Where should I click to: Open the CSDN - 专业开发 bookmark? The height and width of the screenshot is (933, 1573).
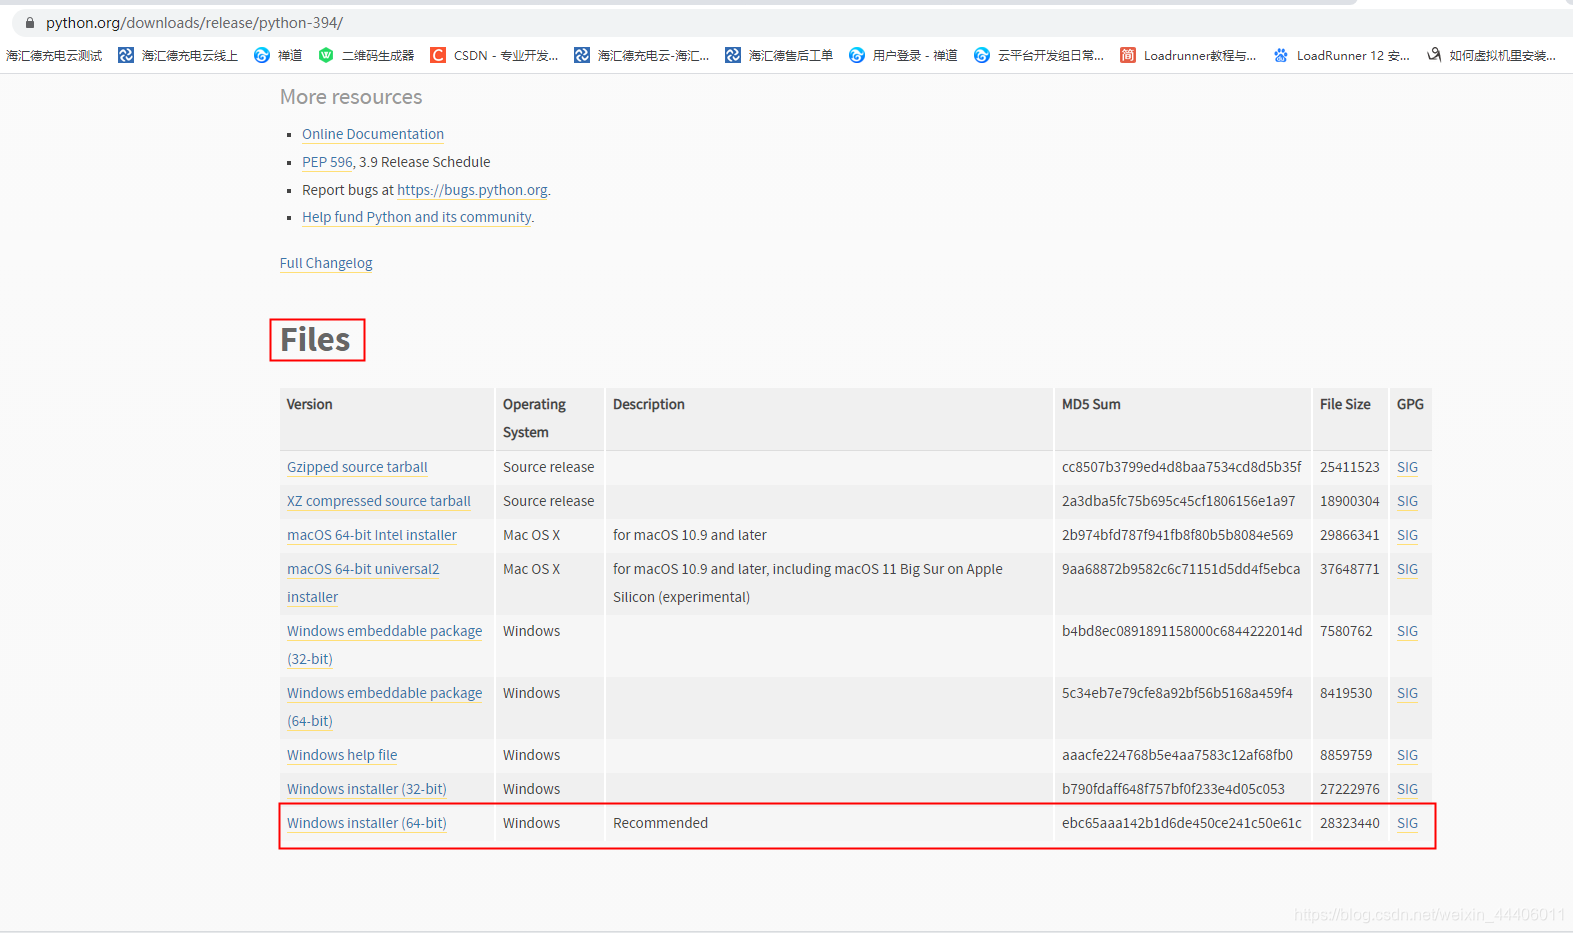click(x=494, y=55)
